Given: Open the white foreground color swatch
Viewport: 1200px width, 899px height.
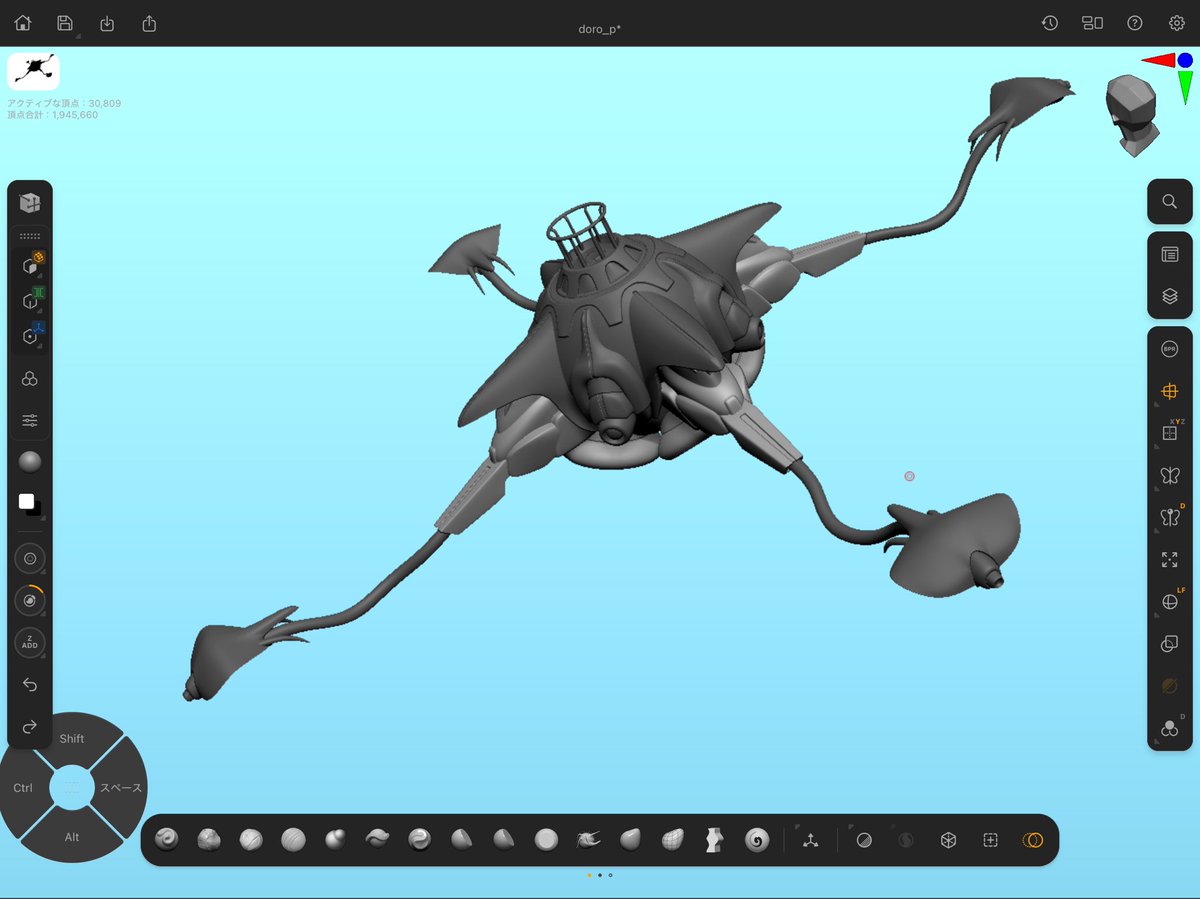Looking at the screenshot, I should pos(26,501).
